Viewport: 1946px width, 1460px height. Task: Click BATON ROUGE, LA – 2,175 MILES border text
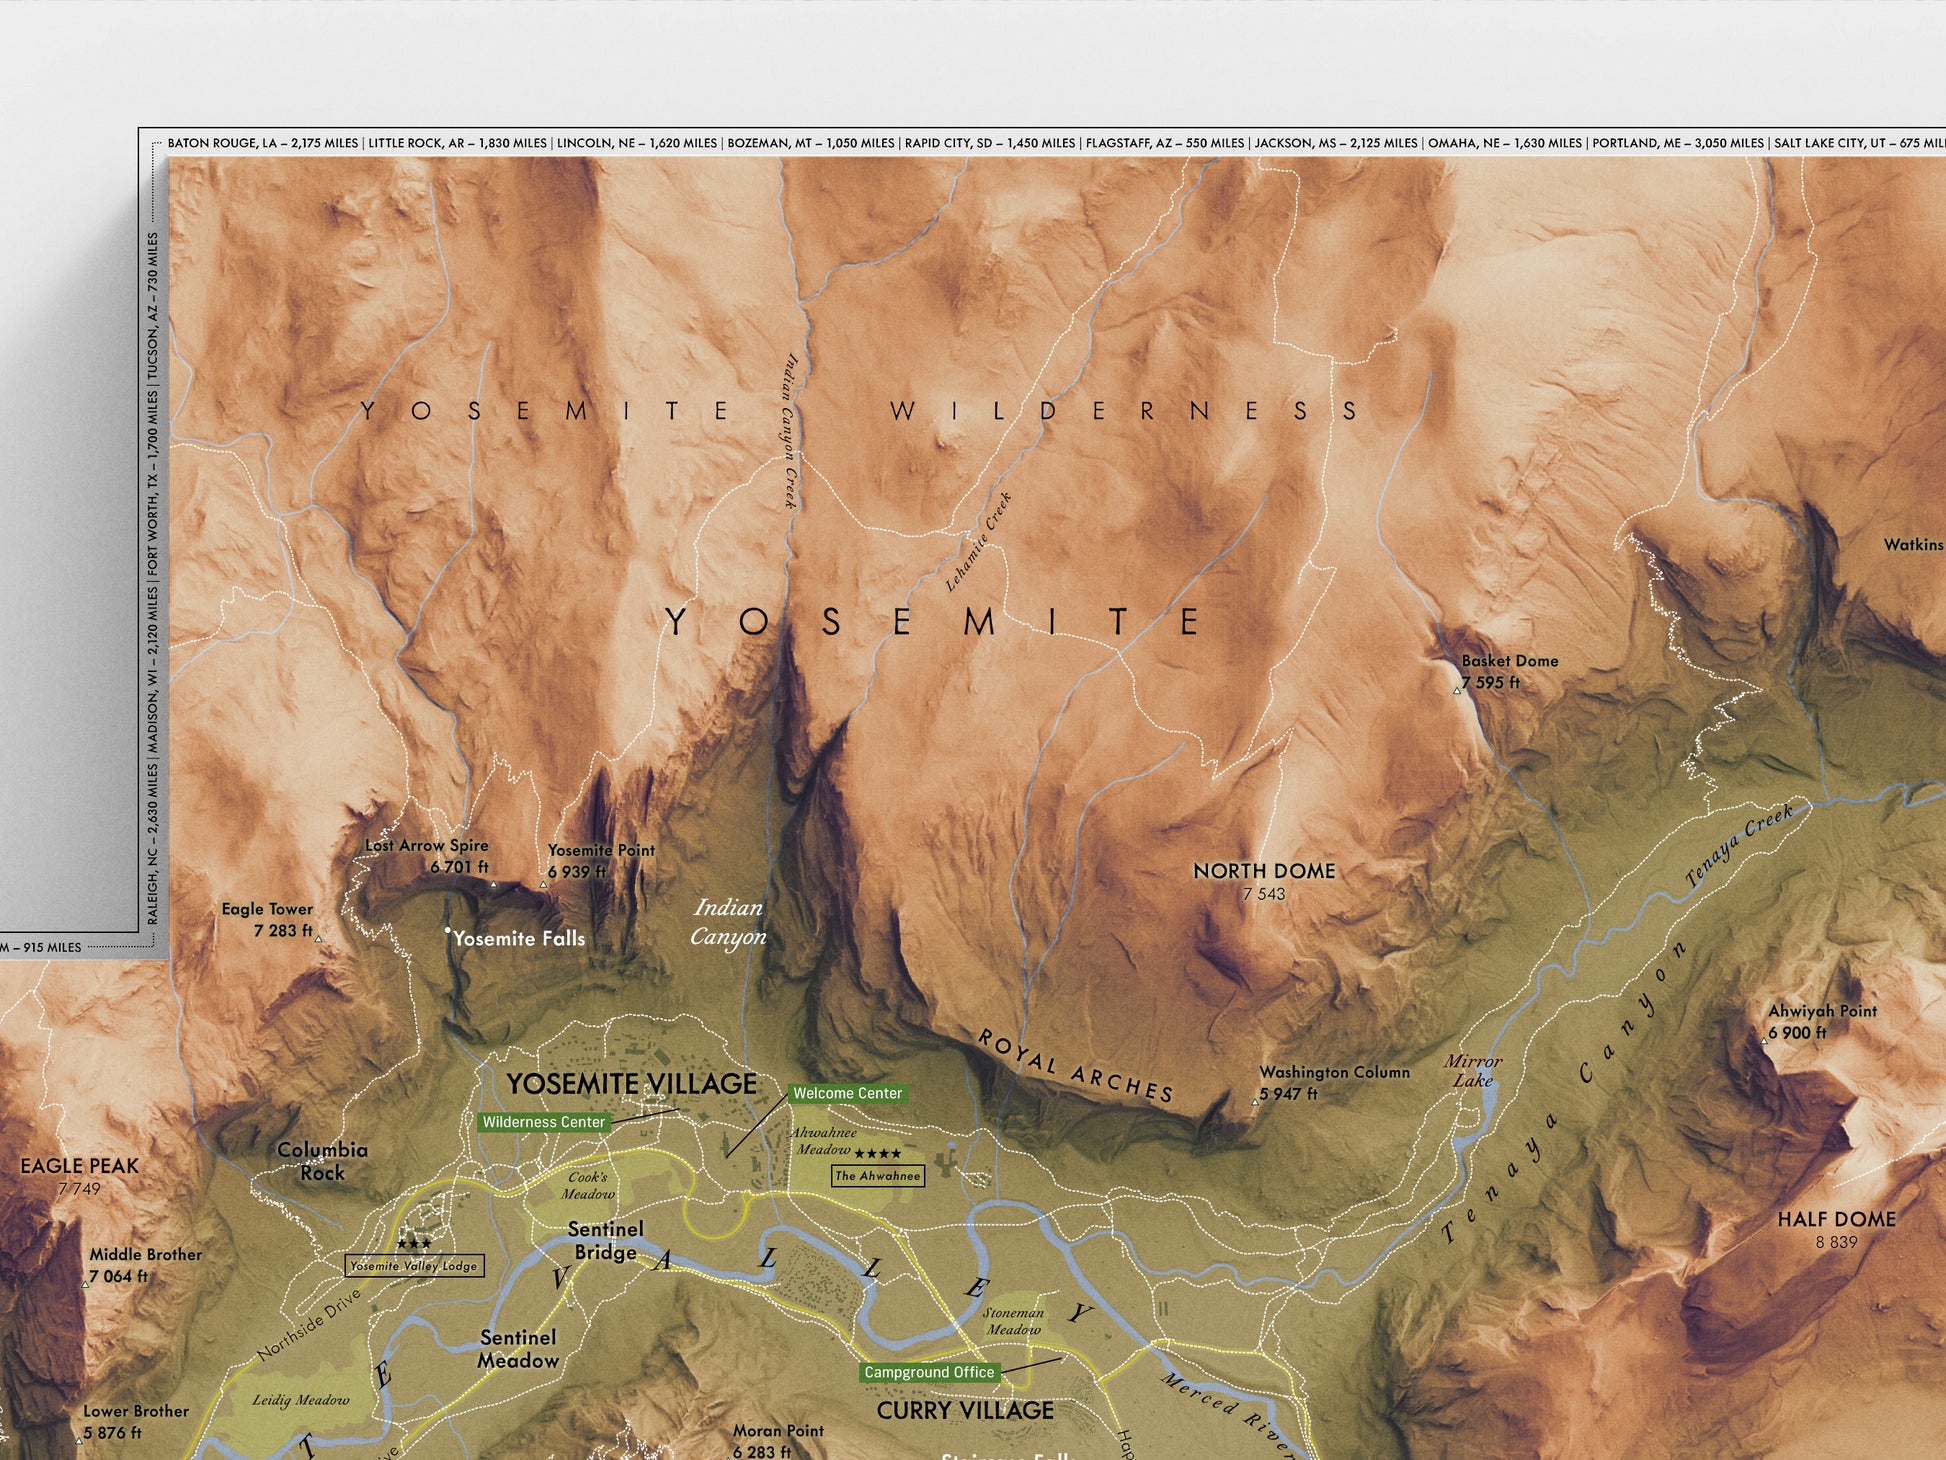(x=263, y=143)
